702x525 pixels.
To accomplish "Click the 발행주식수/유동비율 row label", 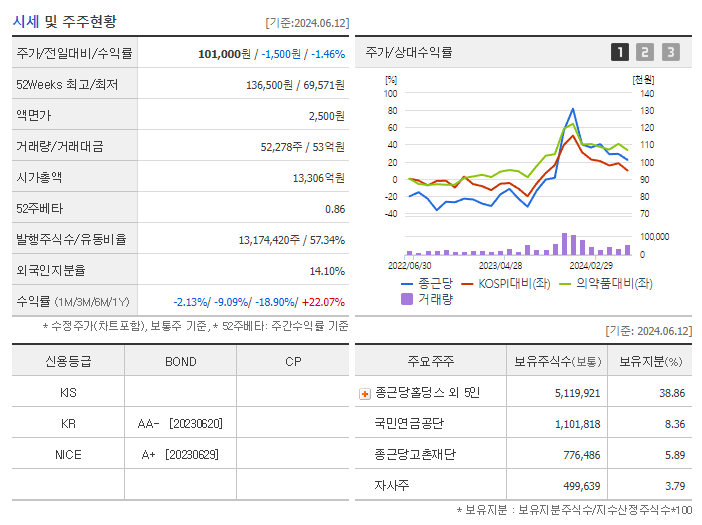I will (x=71, y=239).
